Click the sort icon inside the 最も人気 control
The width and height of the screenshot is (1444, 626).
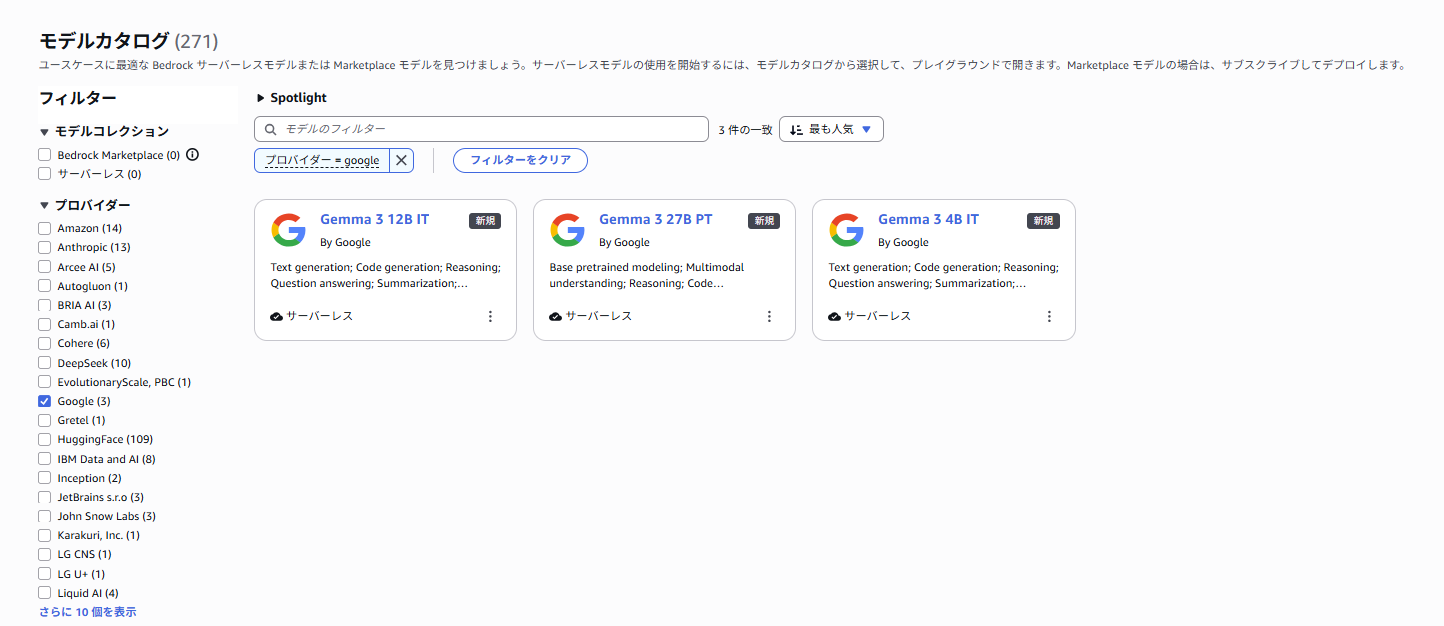click(795, 128)
